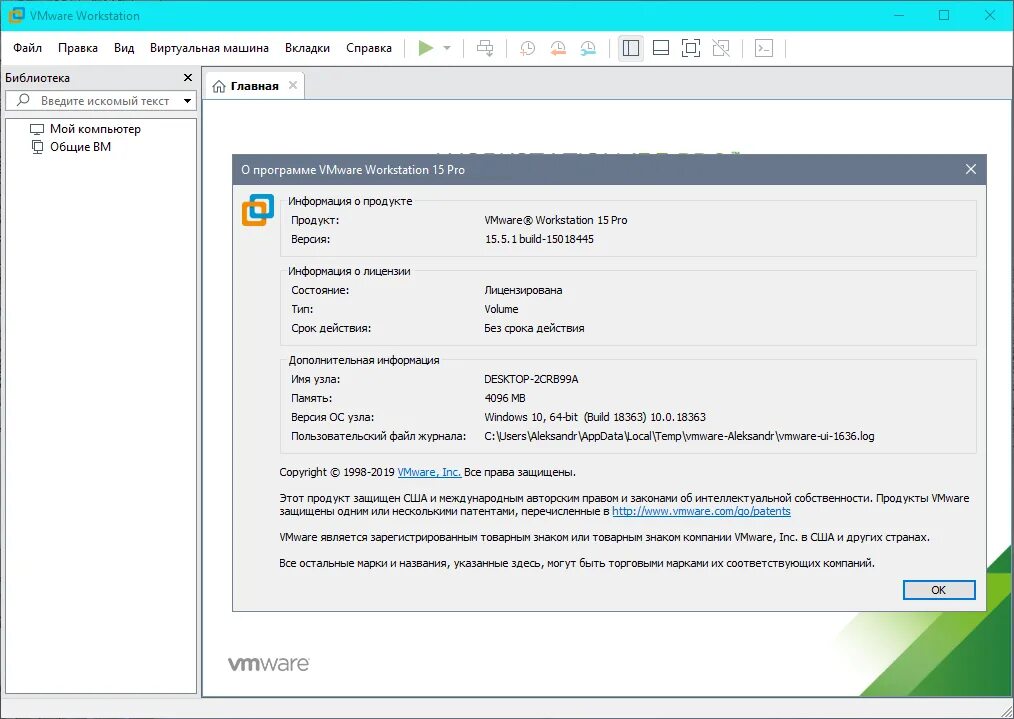Click the Send Ctrl+Alt+Del toolbar icon
1014x719 pixels.
484,48
